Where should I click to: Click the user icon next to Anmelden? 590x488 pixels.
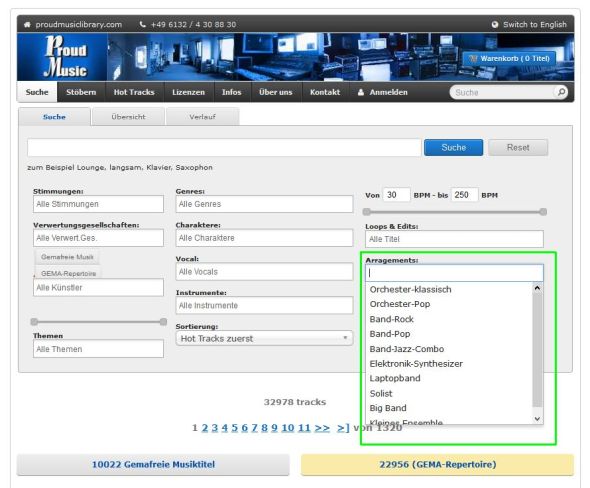(361, 92)
